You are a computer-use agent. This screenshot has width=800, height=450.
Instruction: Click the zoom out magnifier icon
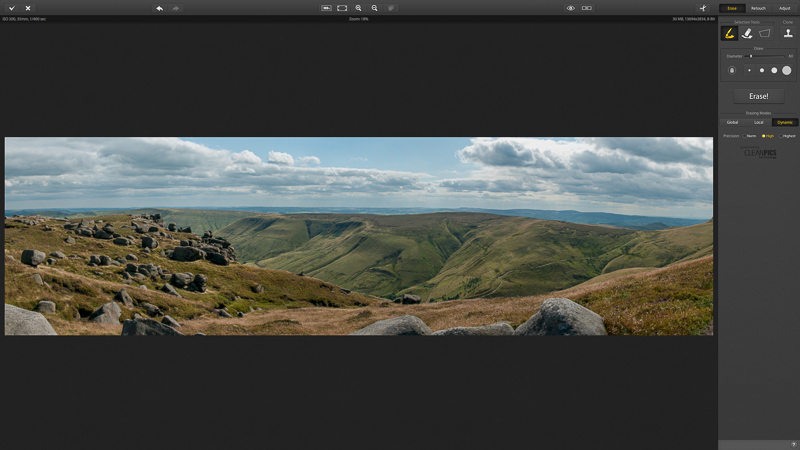374,8
